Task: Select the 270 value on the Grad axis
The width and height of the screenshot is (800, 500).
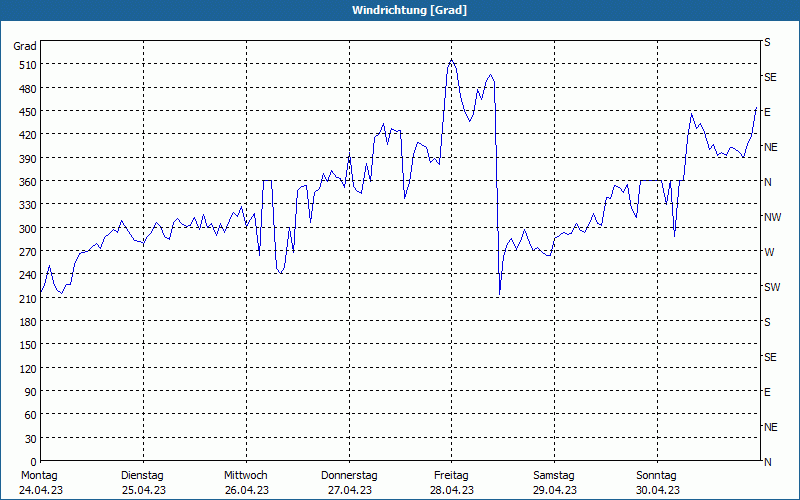Action: pyautogui.click(x=29, y=252)
